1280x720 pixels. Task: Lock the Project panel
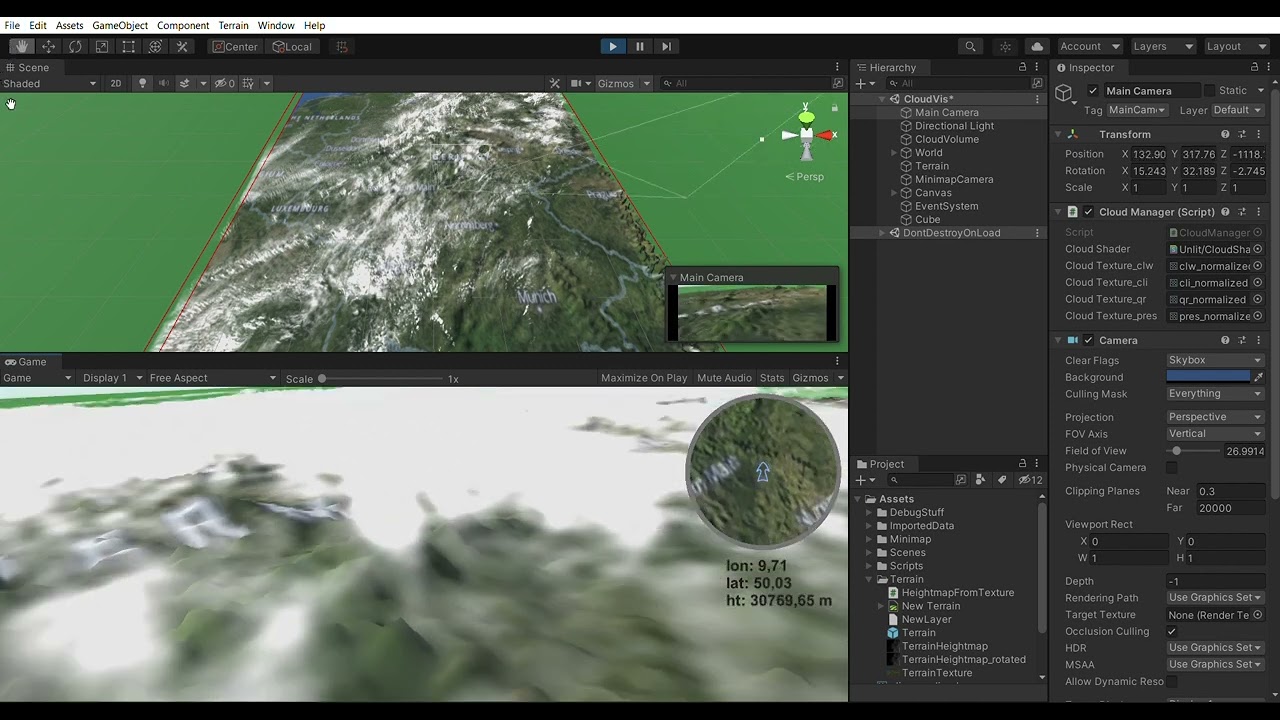pos(1022,464)
